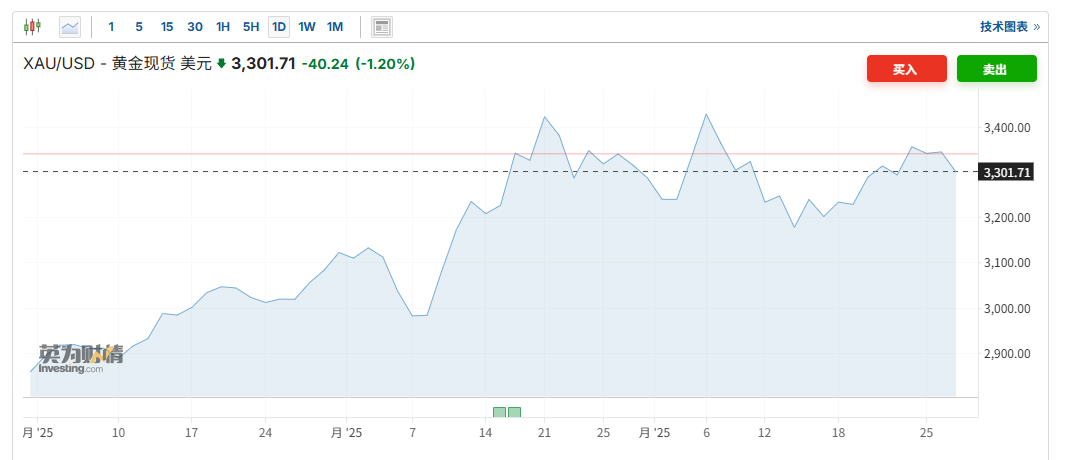This screenshot has width=1071, height=460.
Task: Click the first green event marker
Action: [499, 412]
